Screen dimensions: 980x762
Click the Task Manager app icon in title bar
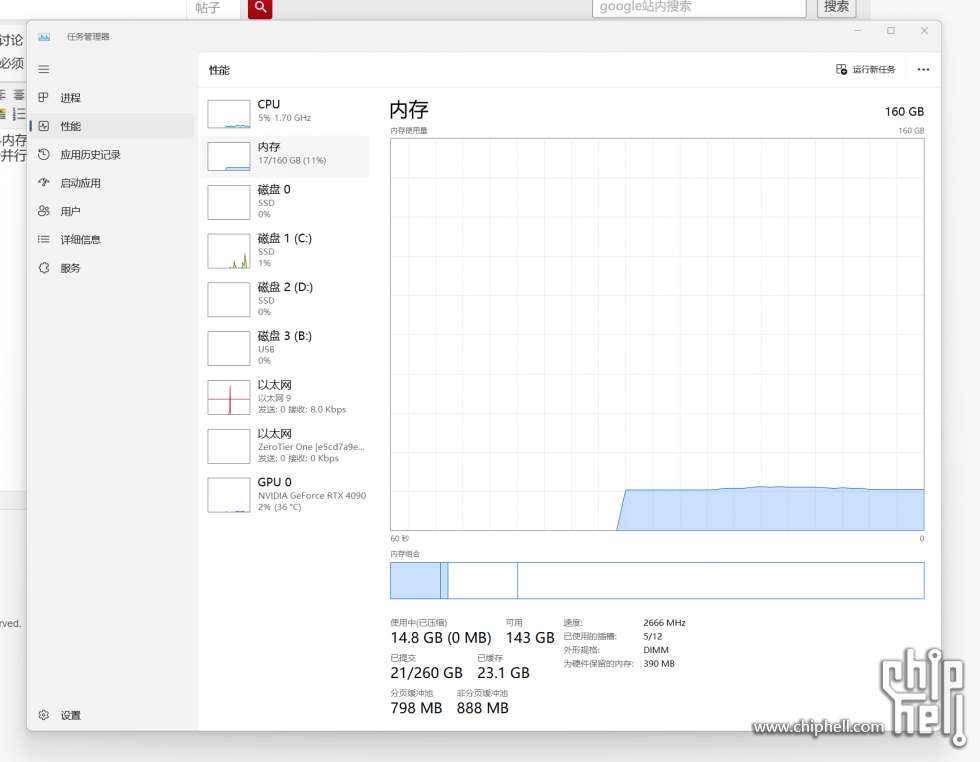pos(44,37)
